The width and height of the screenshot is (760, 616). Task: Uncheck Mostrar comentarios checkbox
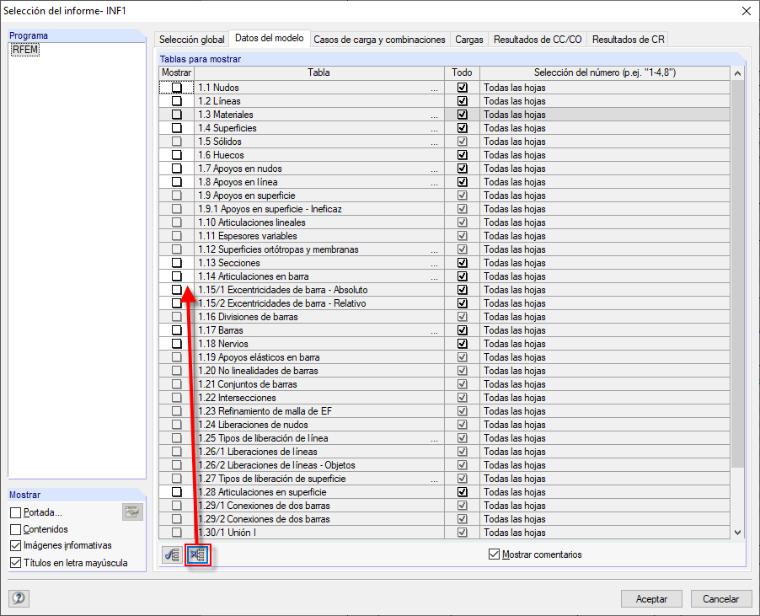point(494,554)
